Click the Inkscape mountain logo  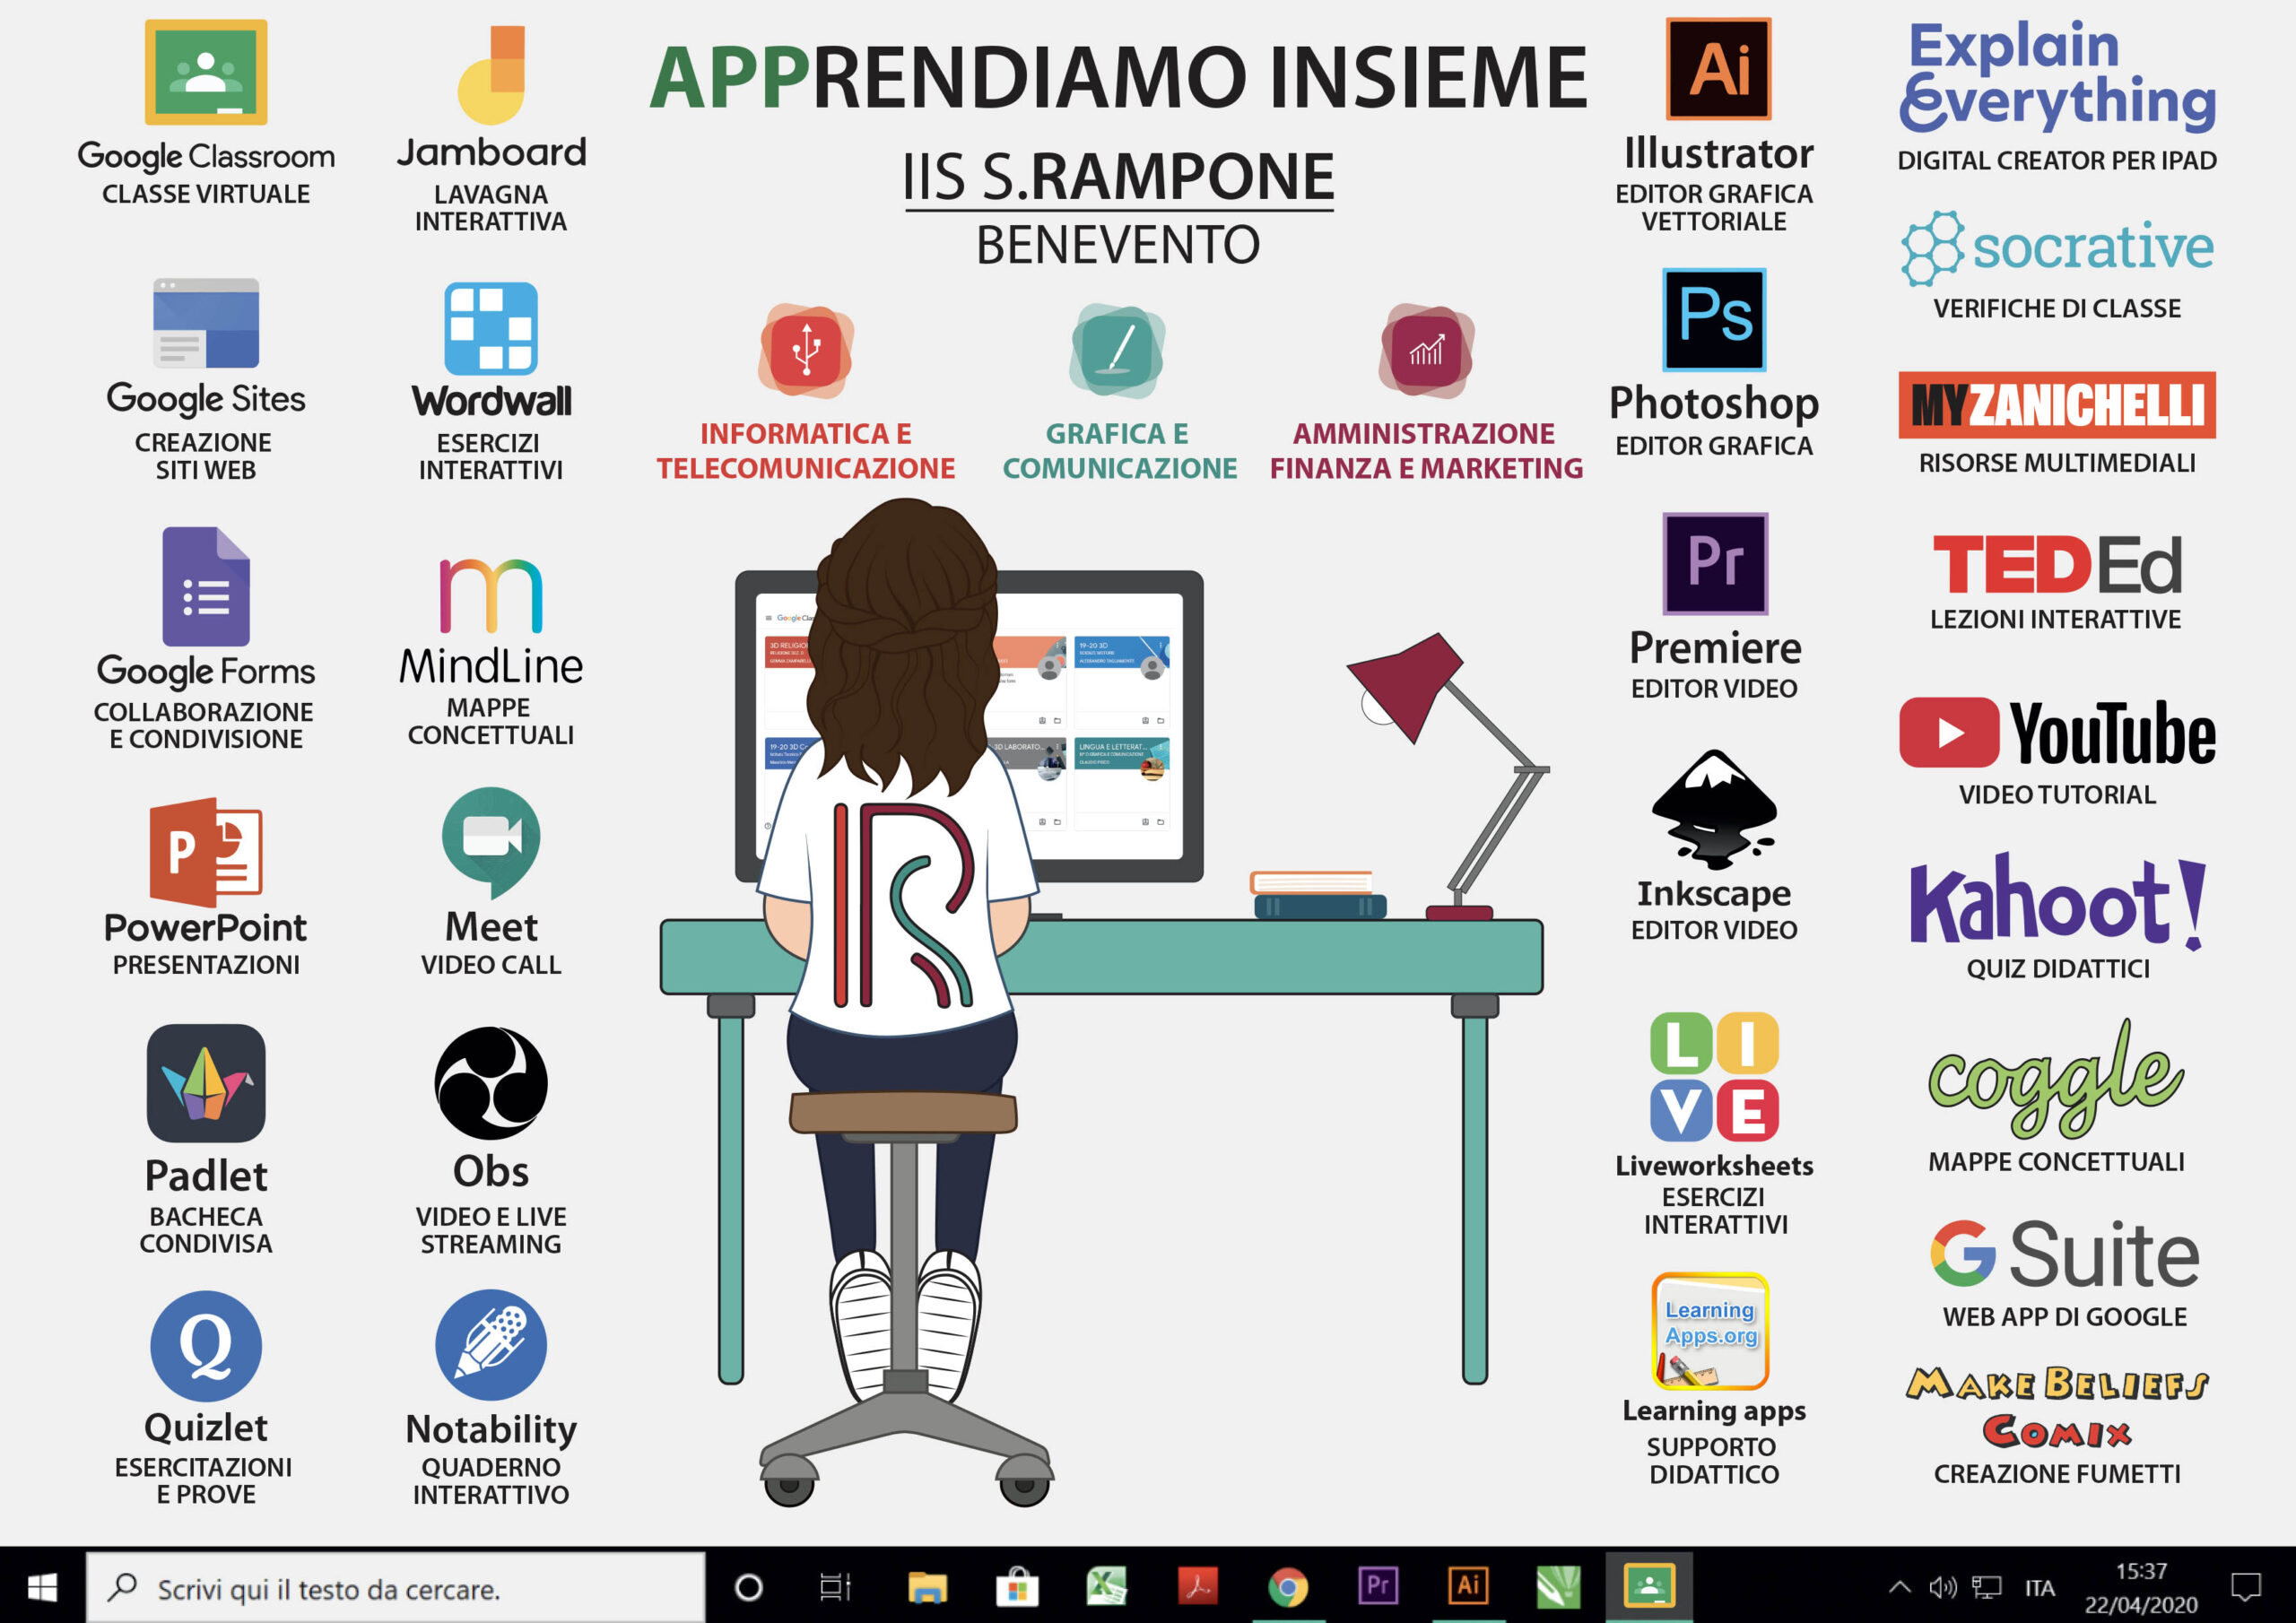tap(1714, 809)
